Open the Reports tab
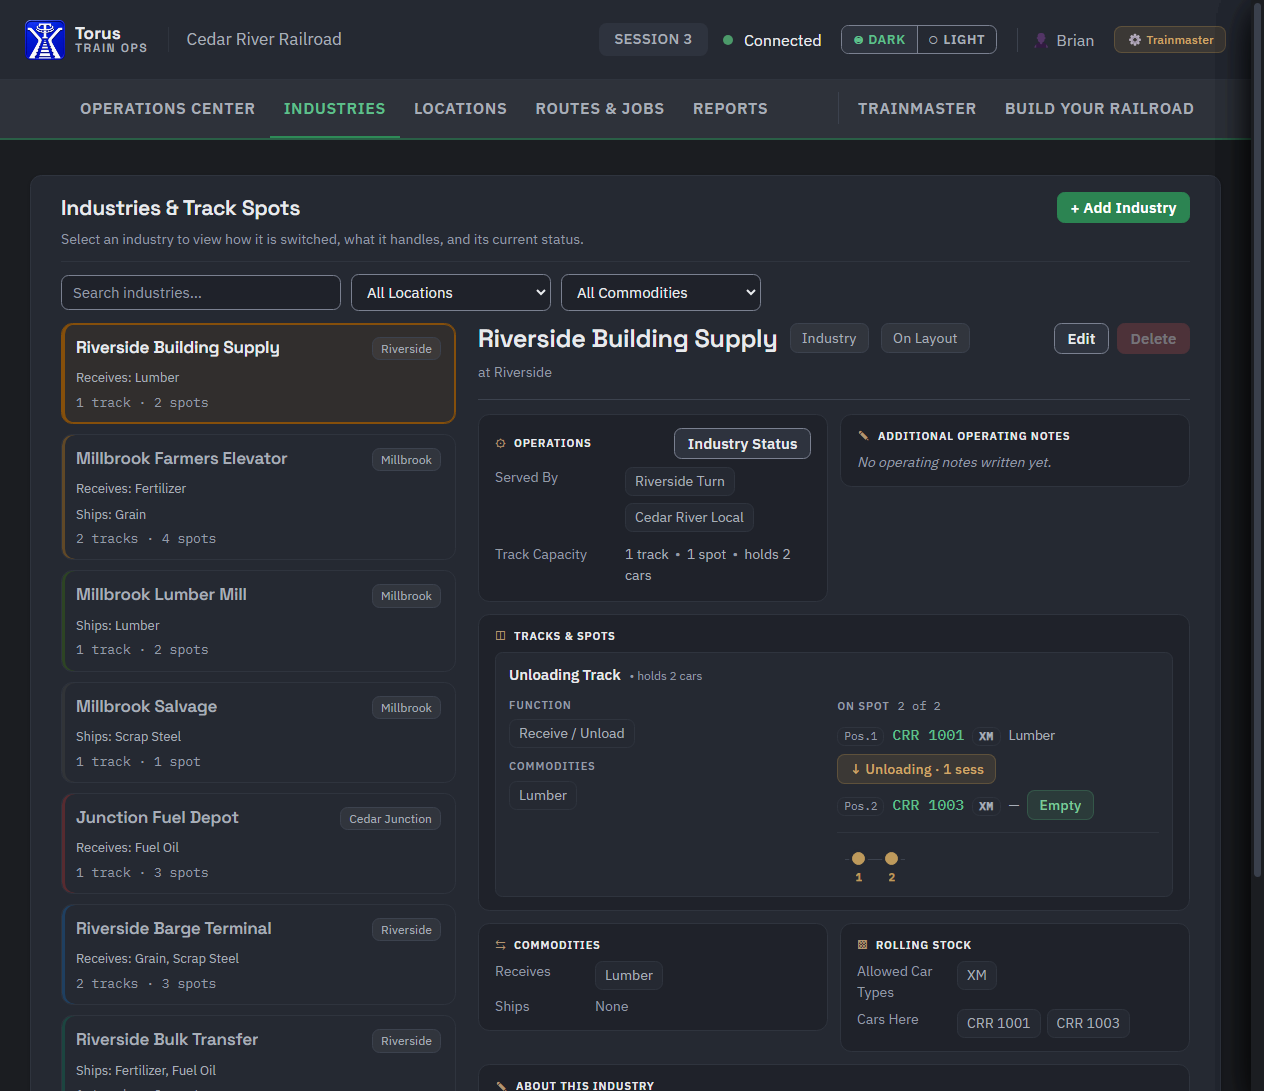Screen dimensions: 1264x1091 730,109
